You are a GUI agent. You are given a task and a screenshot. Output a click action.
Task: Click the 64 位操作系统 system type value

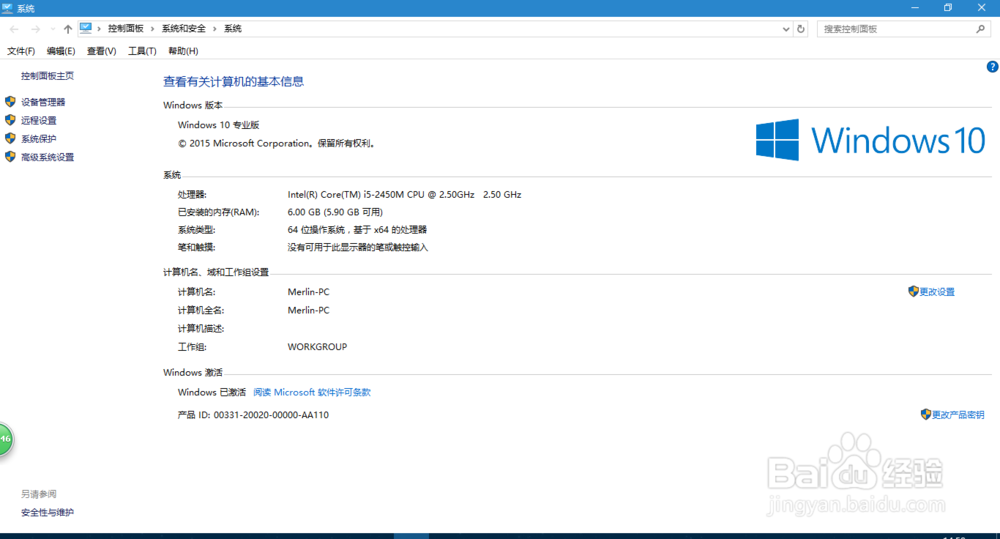pos(357,230)
